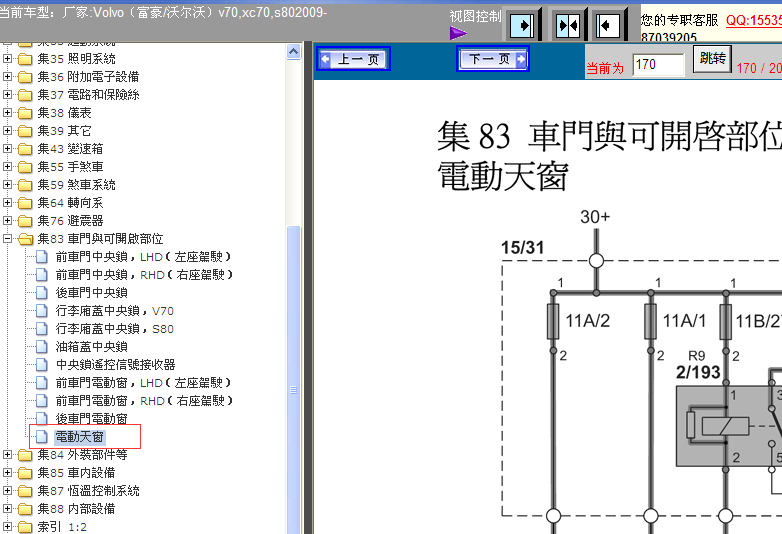Image resolution: width=782 pixels, height=534 pixels.
Task: Collapse the 集83 車門與可開啟部位 folder
Action: [7, 238]
